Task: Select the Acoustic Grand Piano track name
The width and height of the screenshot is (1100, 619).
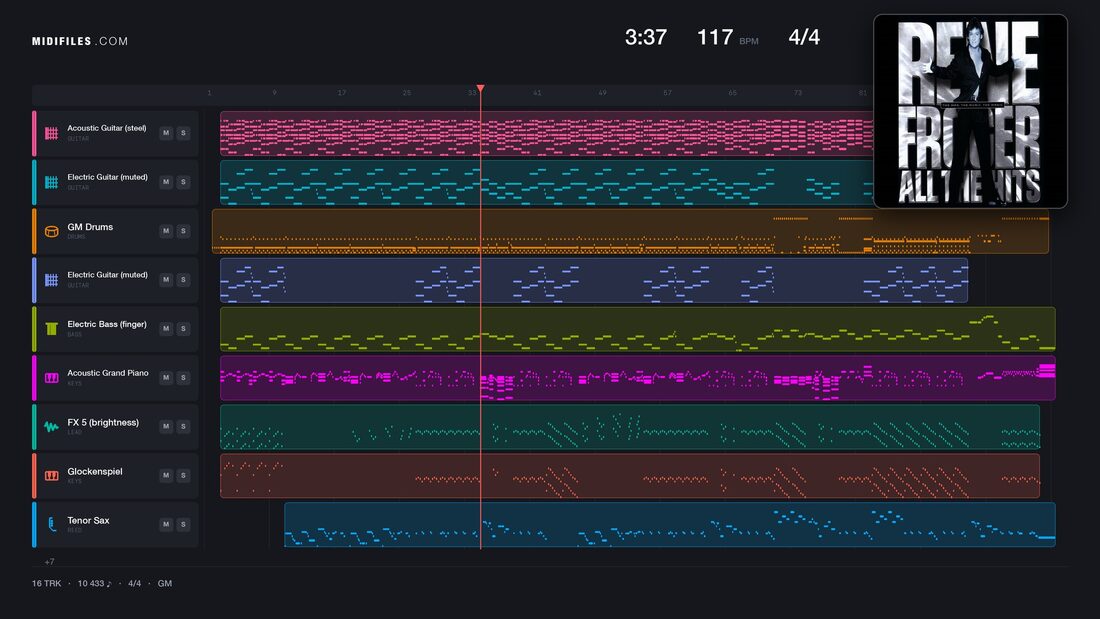Action: point(108,373)
